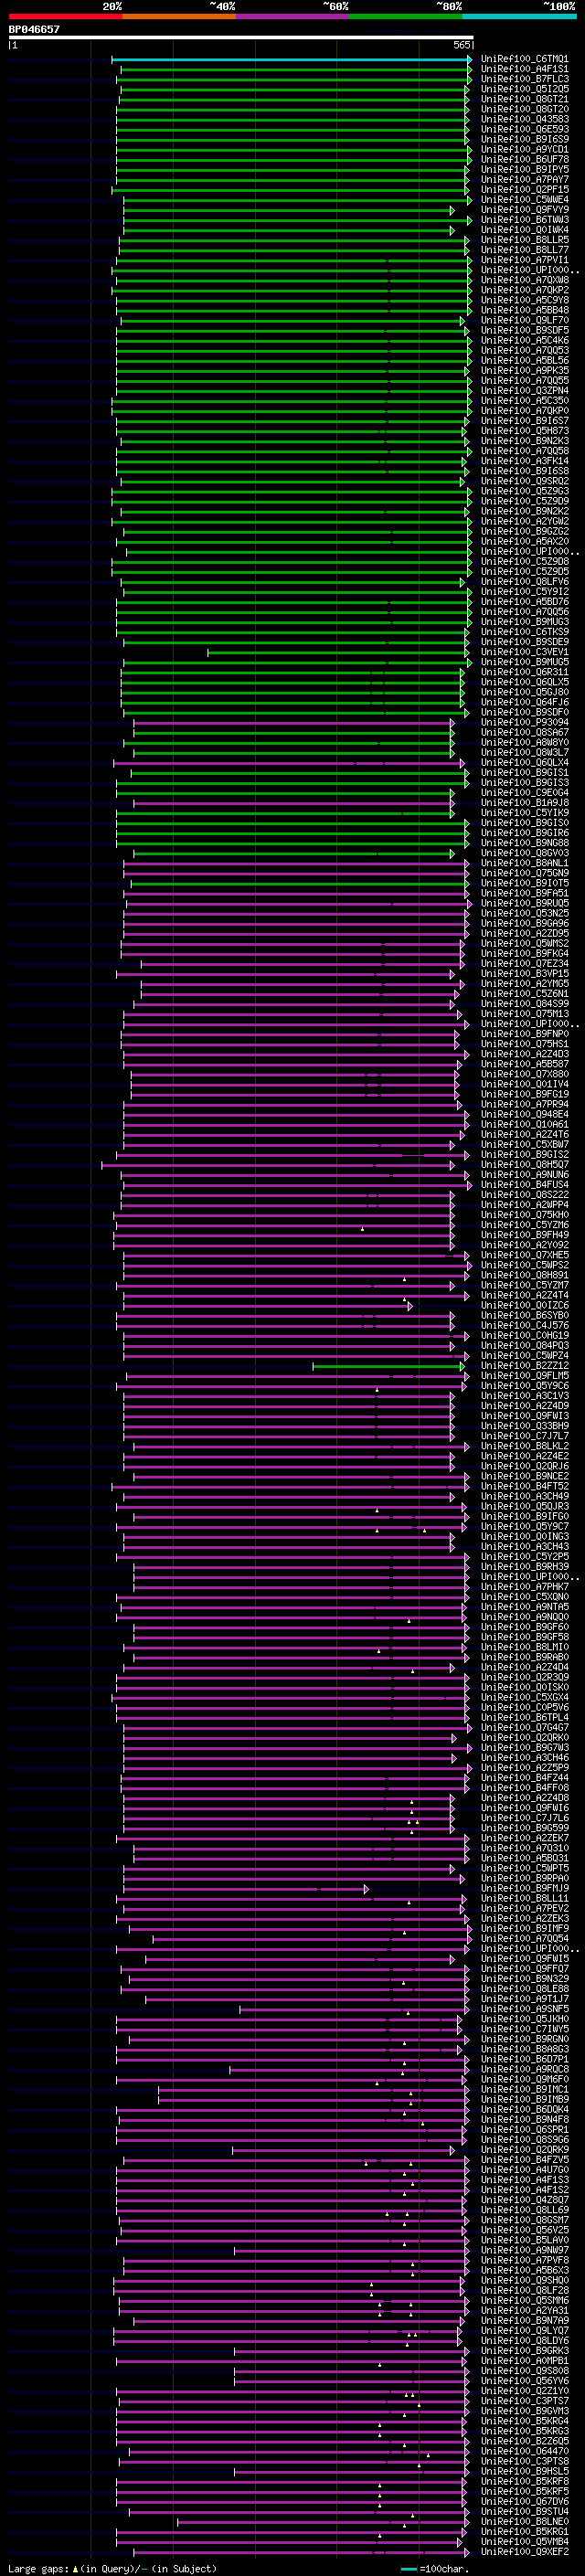Open UniRef100_A5C350 hit
Screen dimensions: 585x2576
525,401
